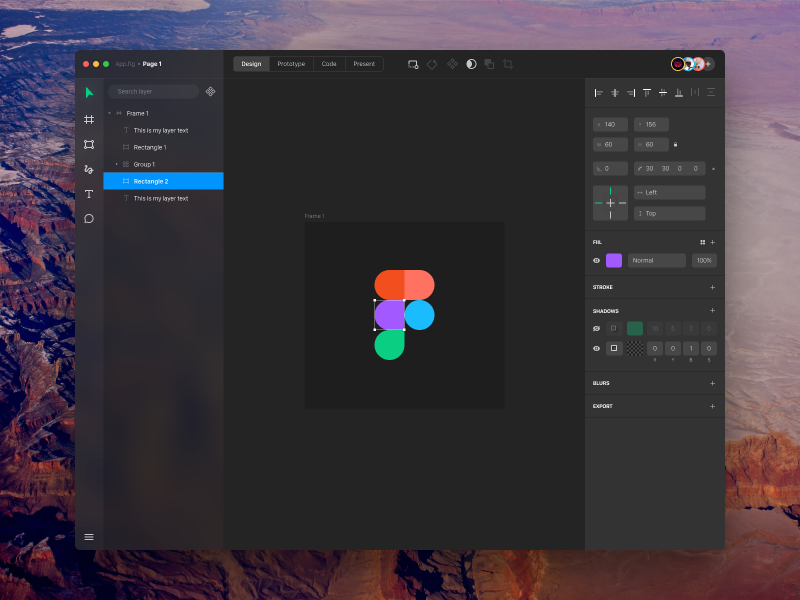This screenshot has height=600, width=800.
Task: Click the constraints widget center cross
Action: coord(610,203)
